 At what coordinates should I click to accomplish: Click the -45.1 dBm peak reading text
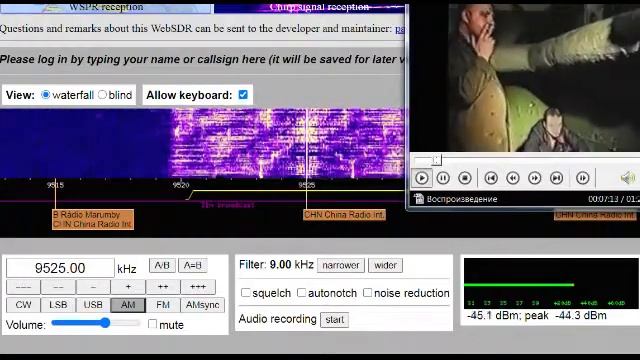pos(537,316)
